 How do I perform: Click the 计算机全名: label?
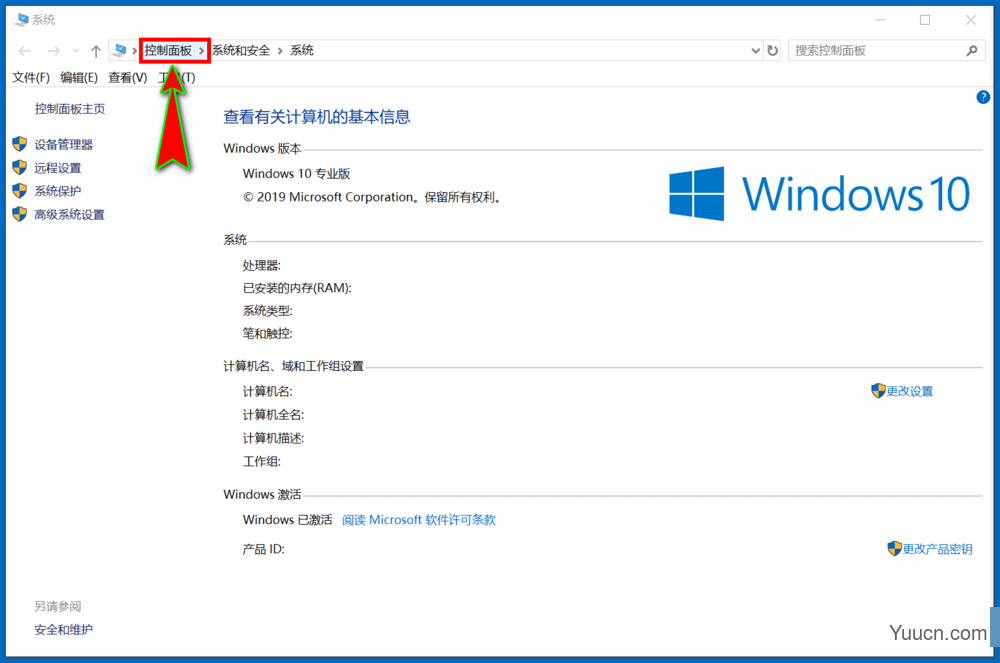pos(273,415)
